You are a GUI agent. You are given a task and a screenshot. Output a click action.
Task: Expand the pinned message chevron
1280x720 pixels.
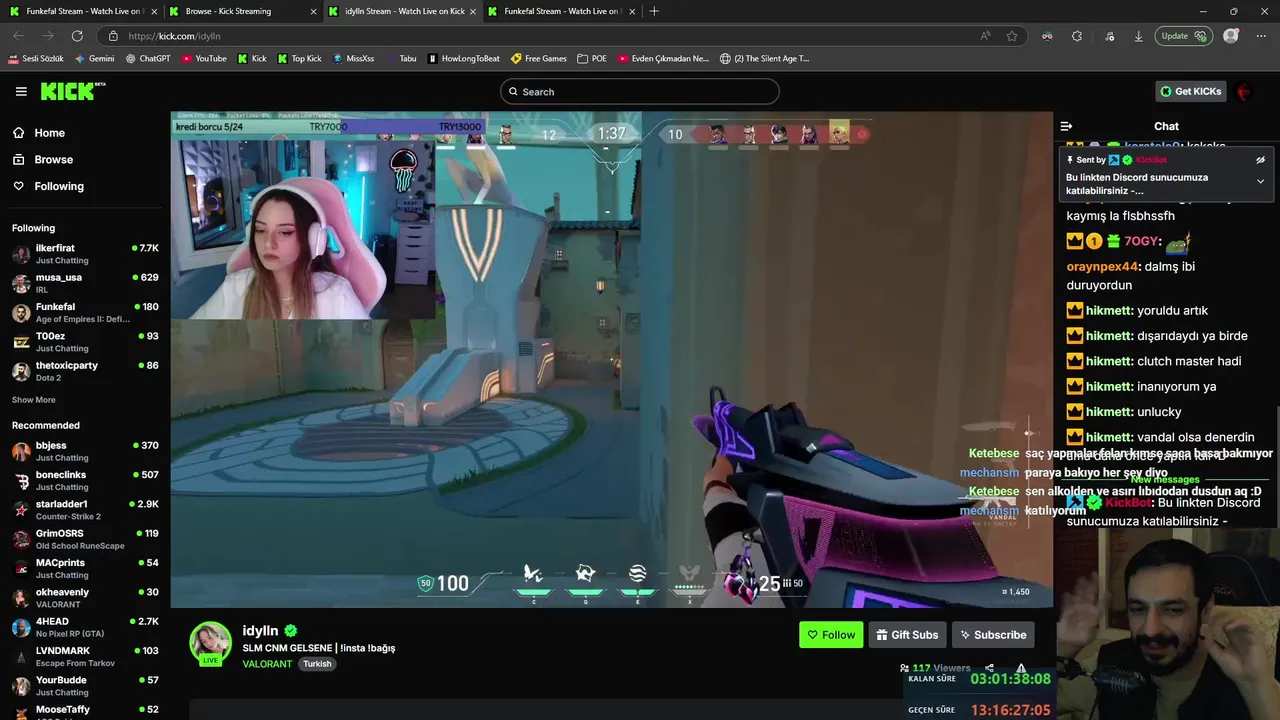tap(1260, 181)
